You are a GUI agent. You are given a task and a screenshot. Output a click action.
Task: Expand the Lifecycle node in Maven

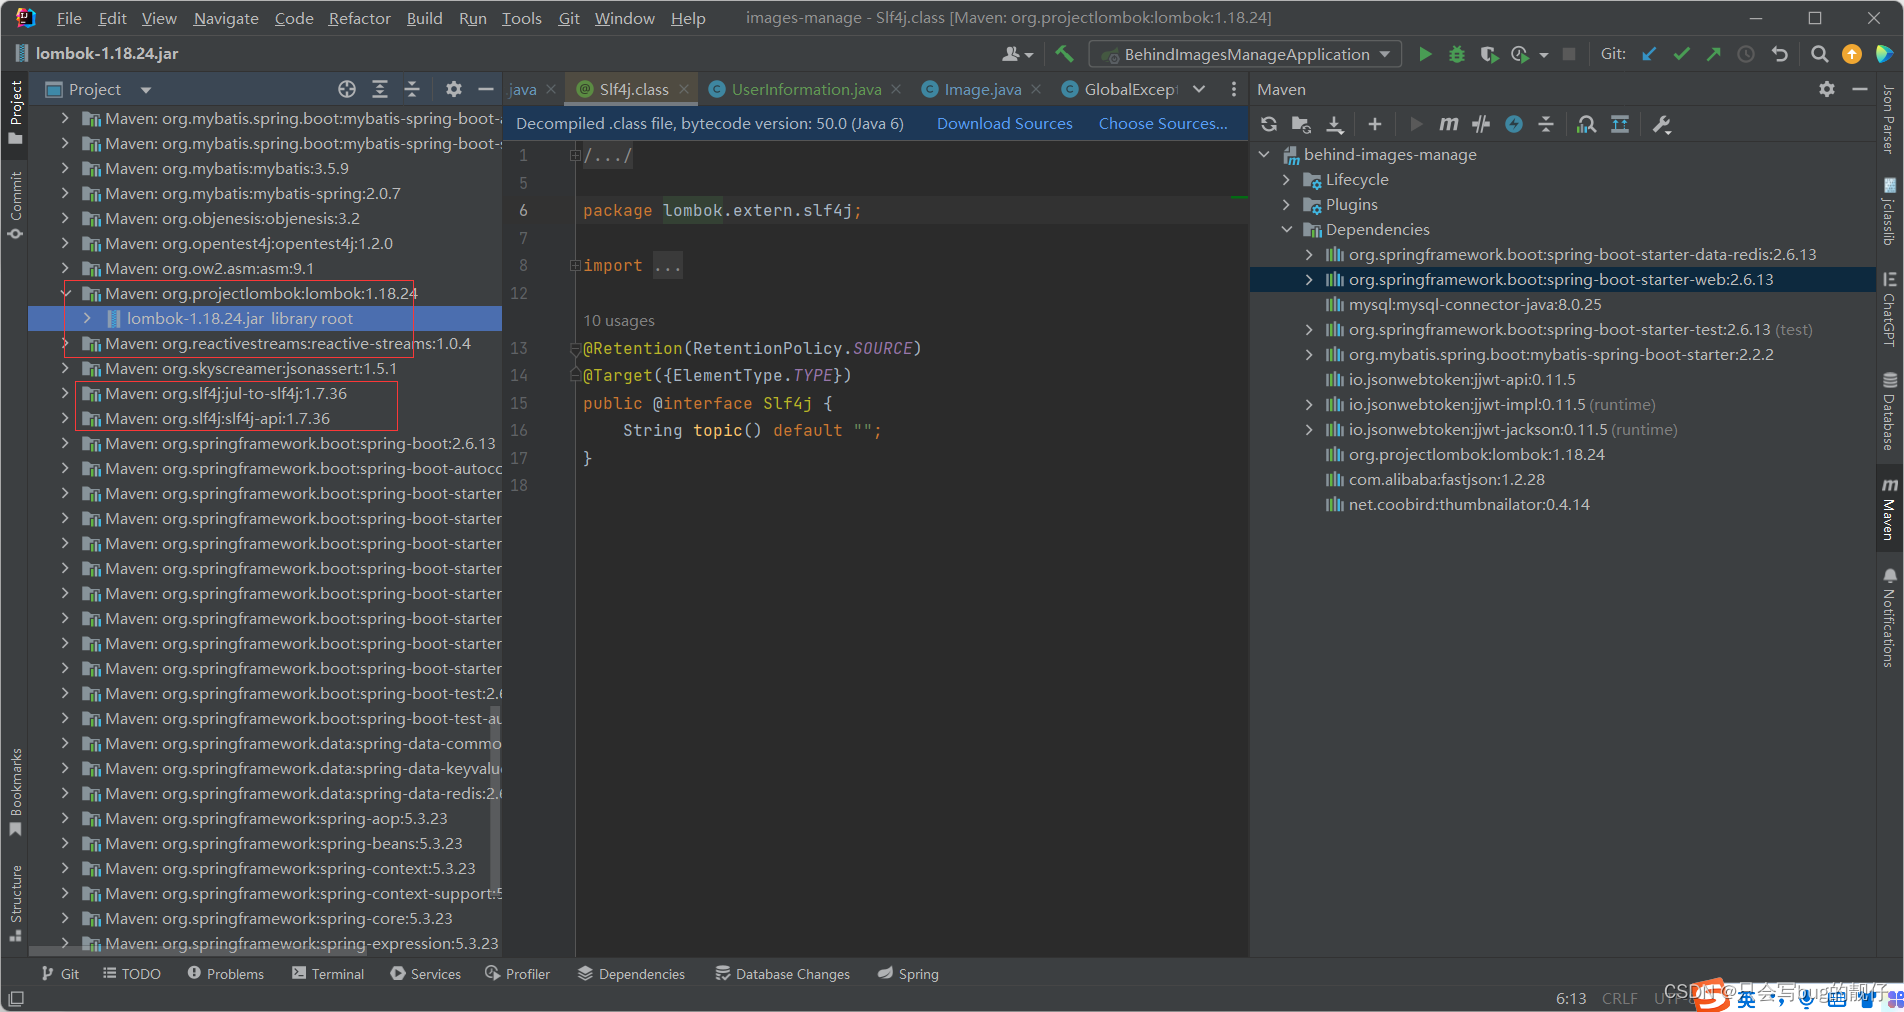coord(1287,180)
